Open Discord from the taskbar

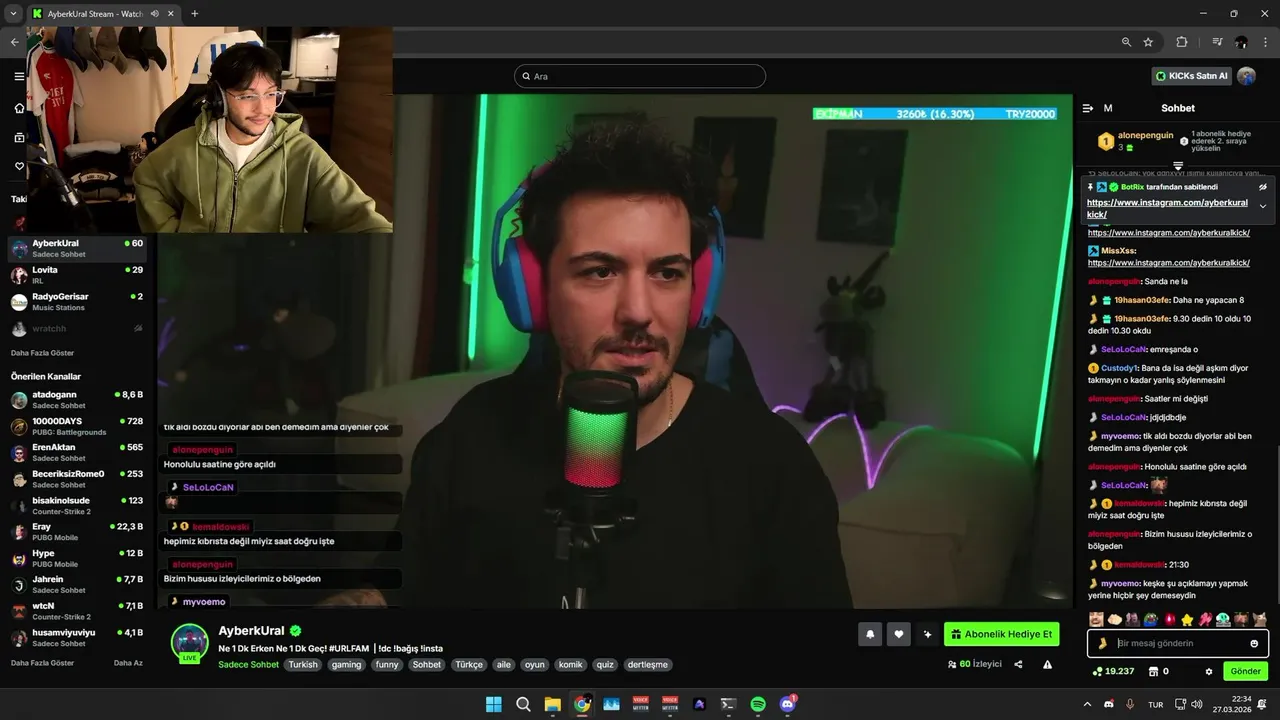(x=787, y=704)
